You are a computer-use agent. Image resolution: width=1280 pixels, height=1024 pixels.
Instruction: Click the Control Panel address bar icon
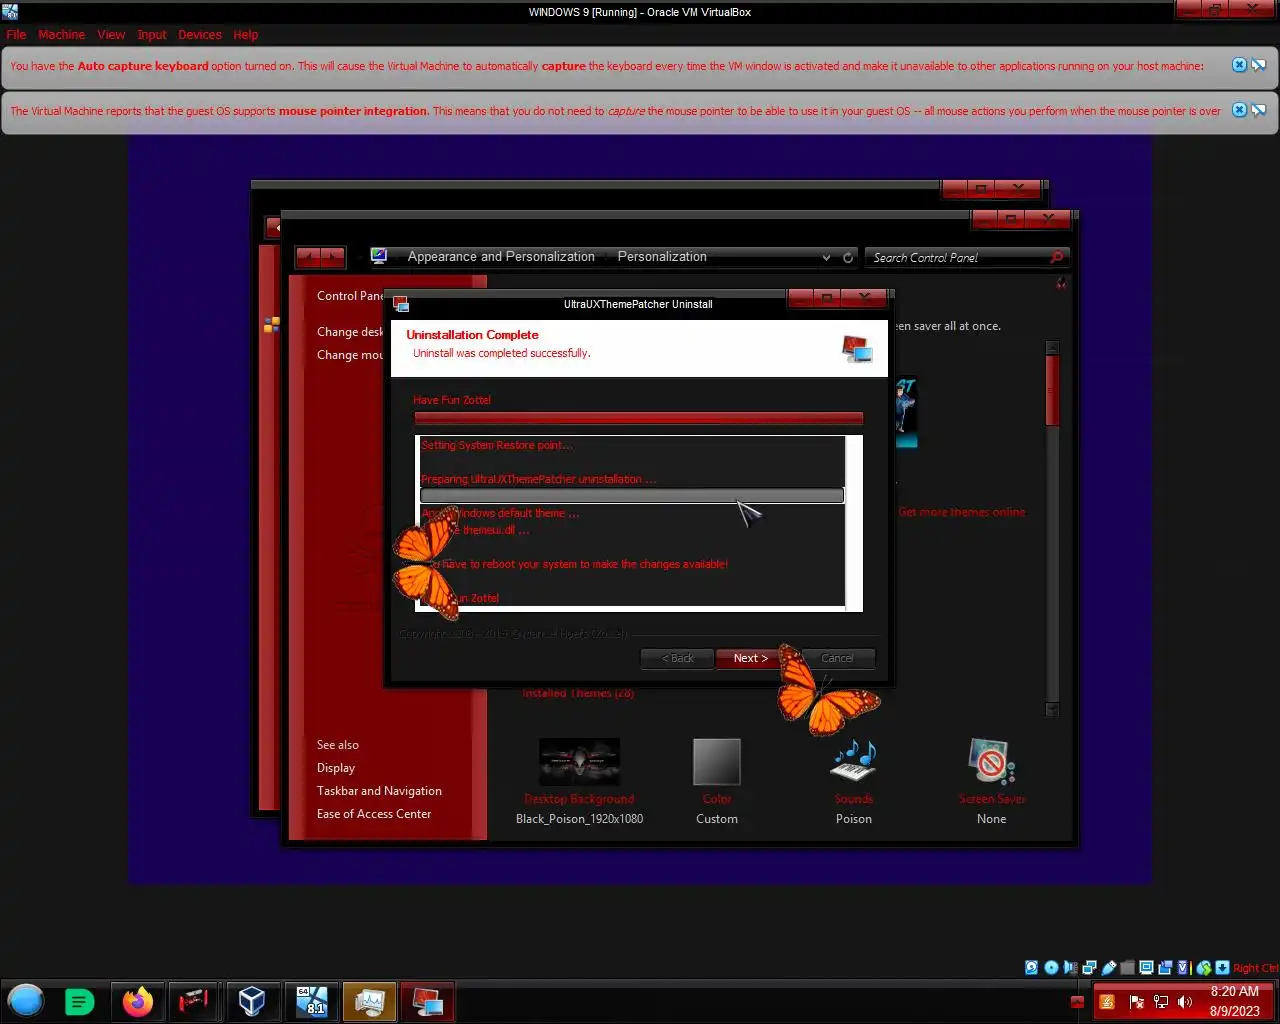(x=379, y=256)
